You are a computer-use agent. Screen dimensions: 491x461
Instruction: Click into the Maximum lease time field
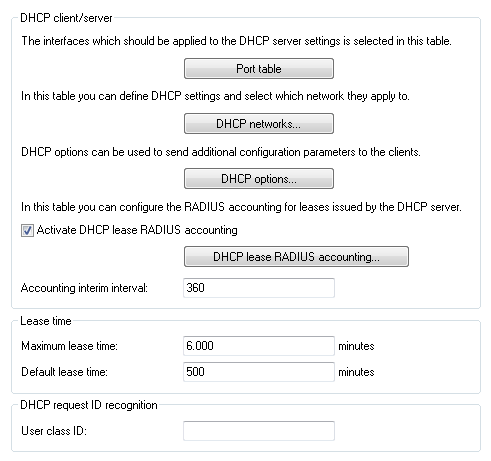259,346
